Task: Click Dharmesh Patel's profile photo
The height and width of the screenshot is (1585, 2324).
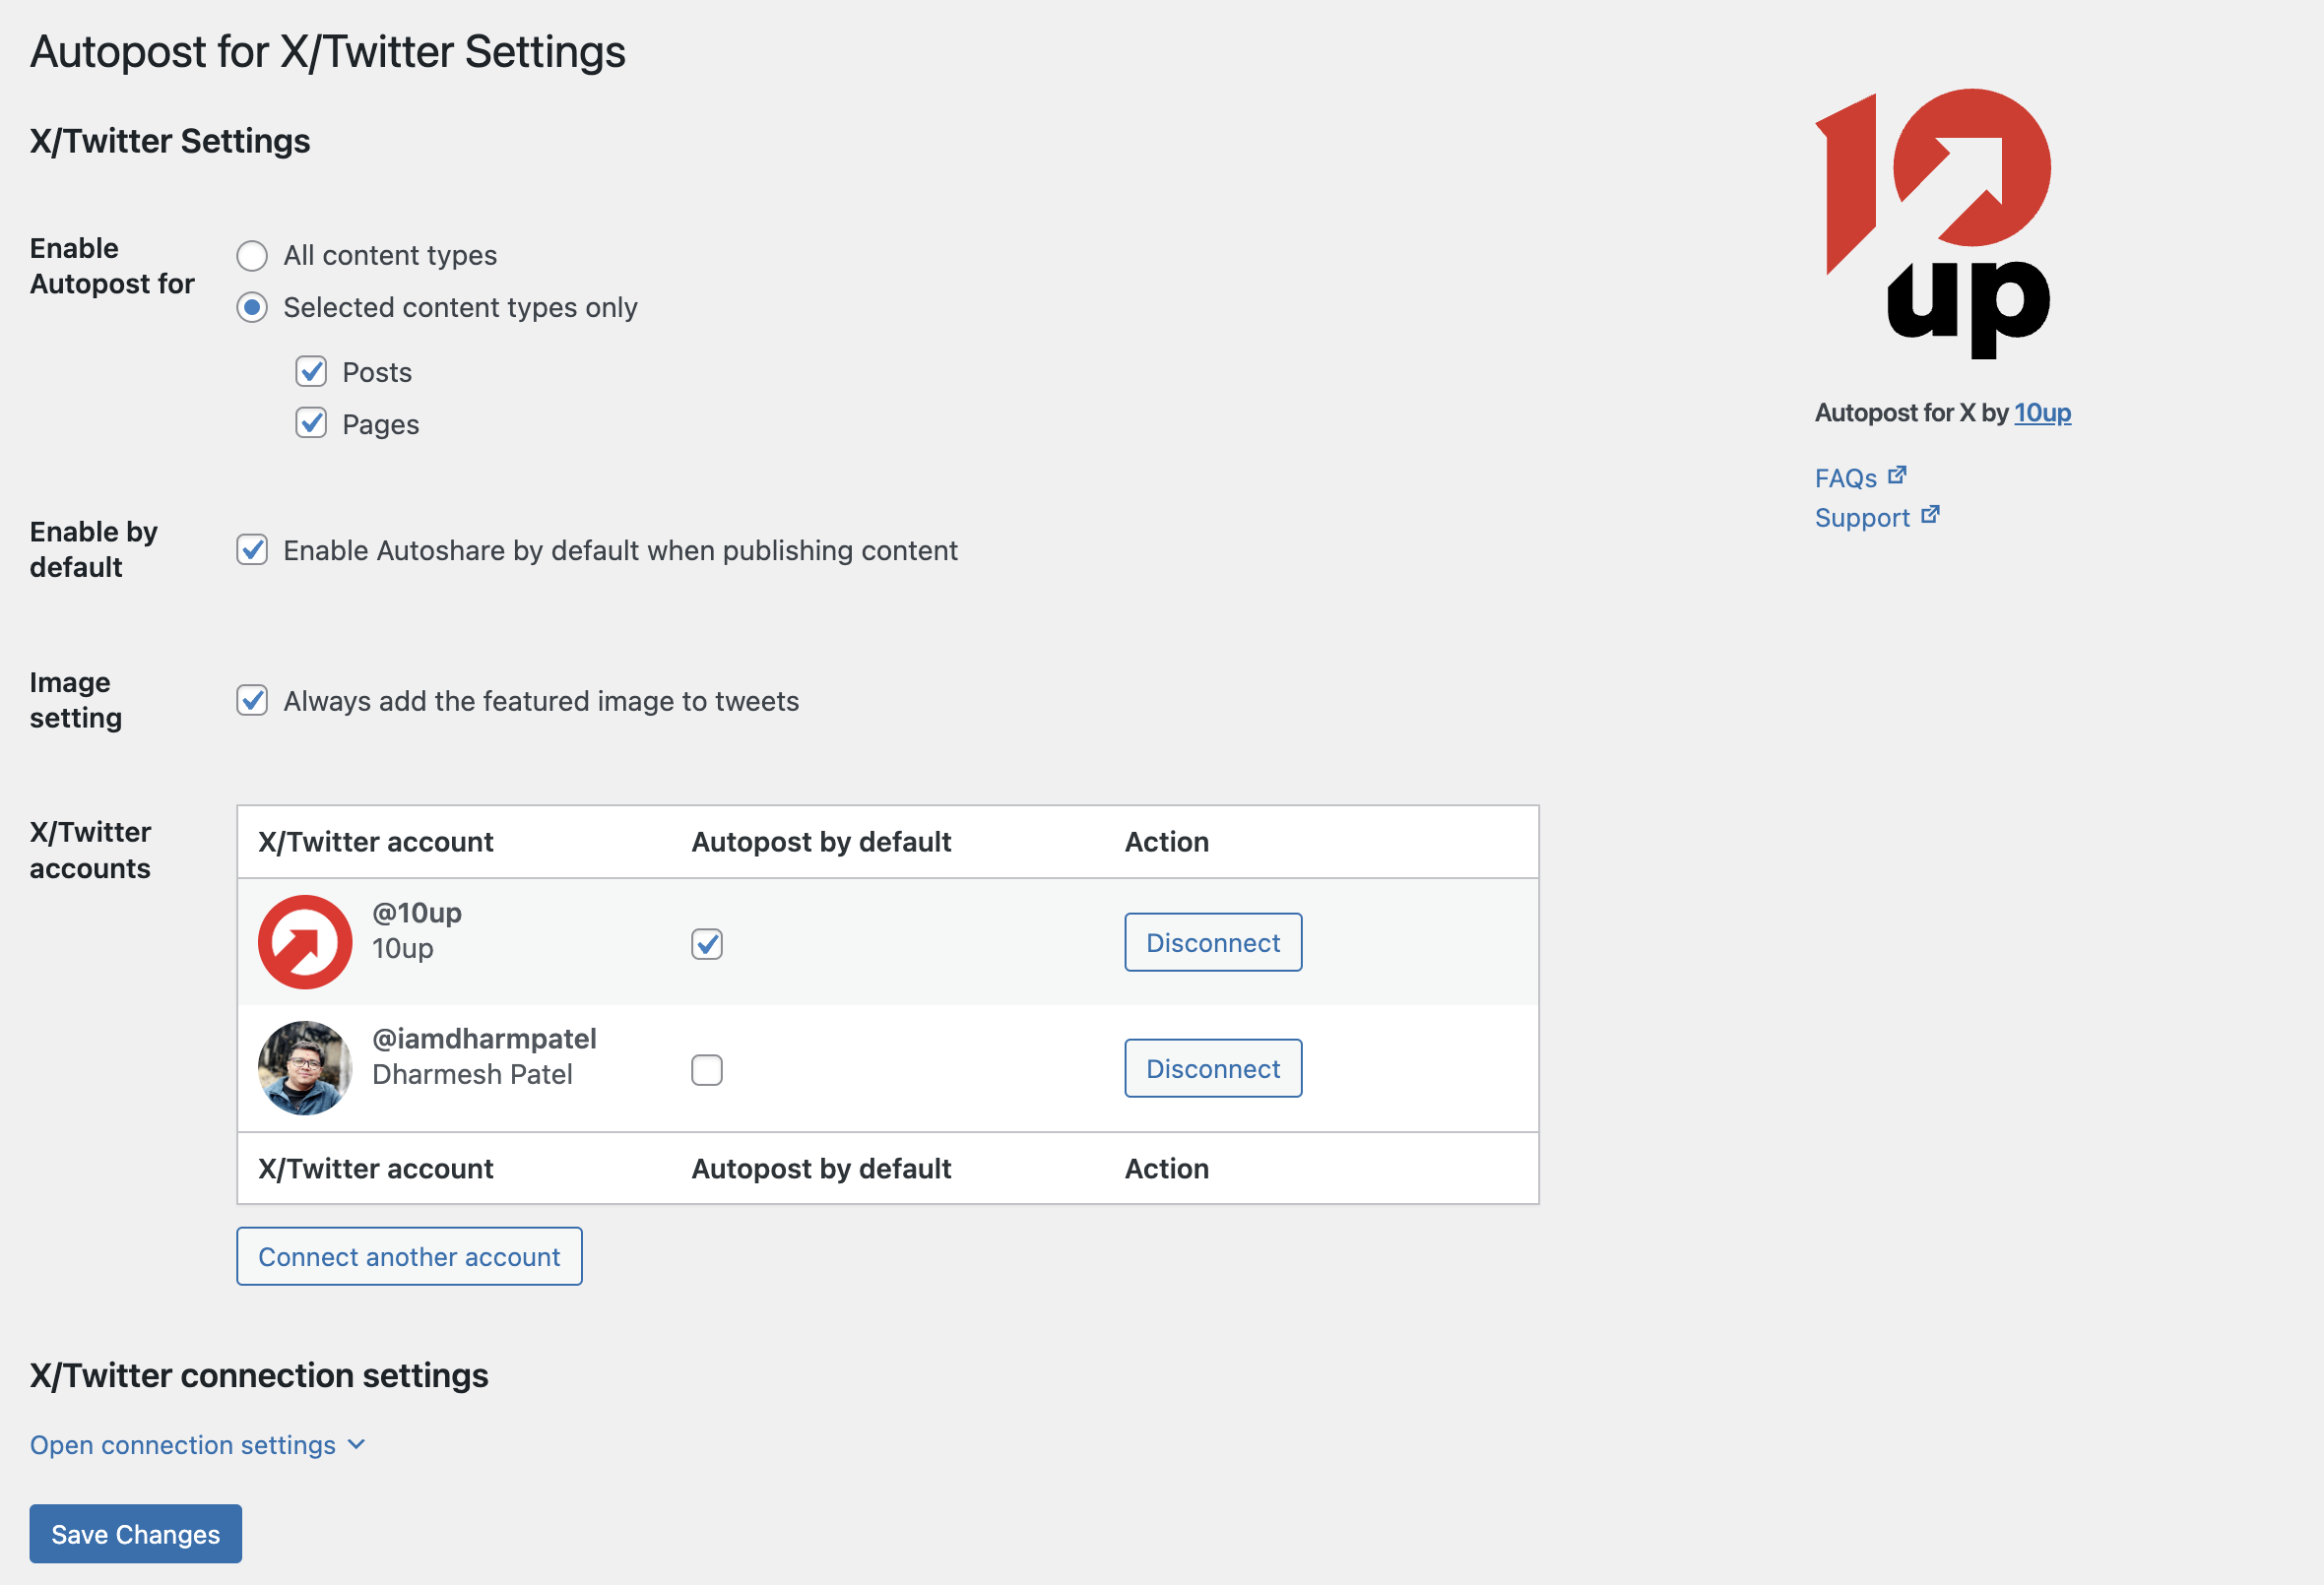Action: coord(305,1068)
